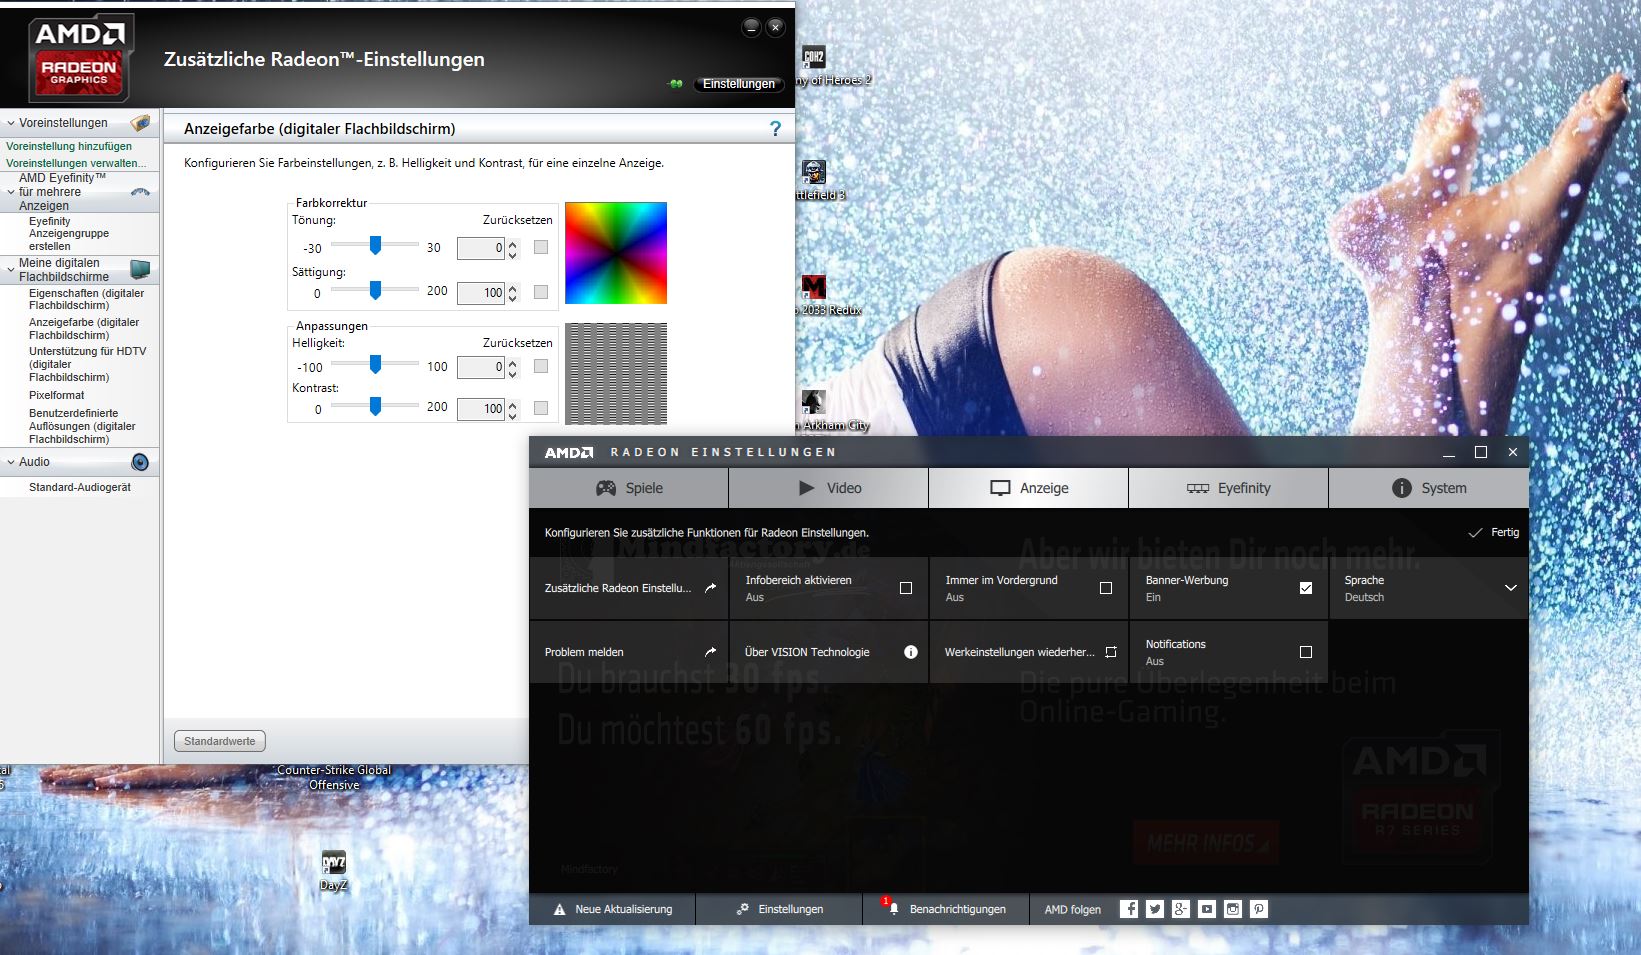Image resolution: width=1641 pixels, height=955 pixels.
Task: Decrease the Kontrast value with the down arrow
Action: (x=513, y=414)
